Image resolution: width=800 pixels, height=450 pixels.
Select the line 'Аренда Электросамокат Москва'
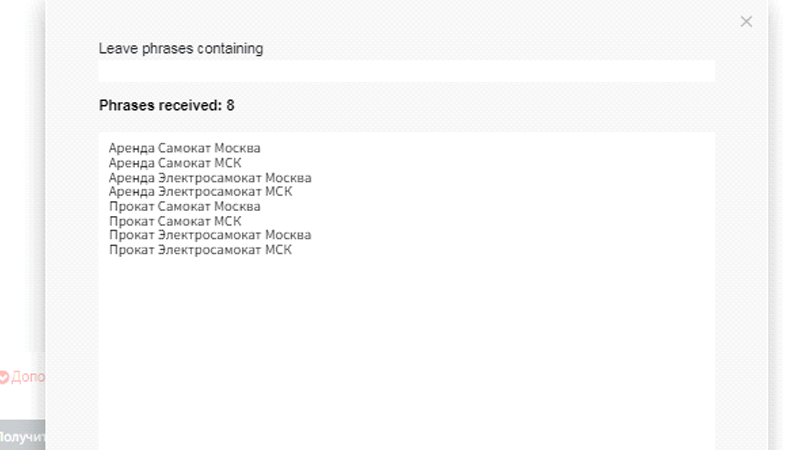tap(210, 177)
